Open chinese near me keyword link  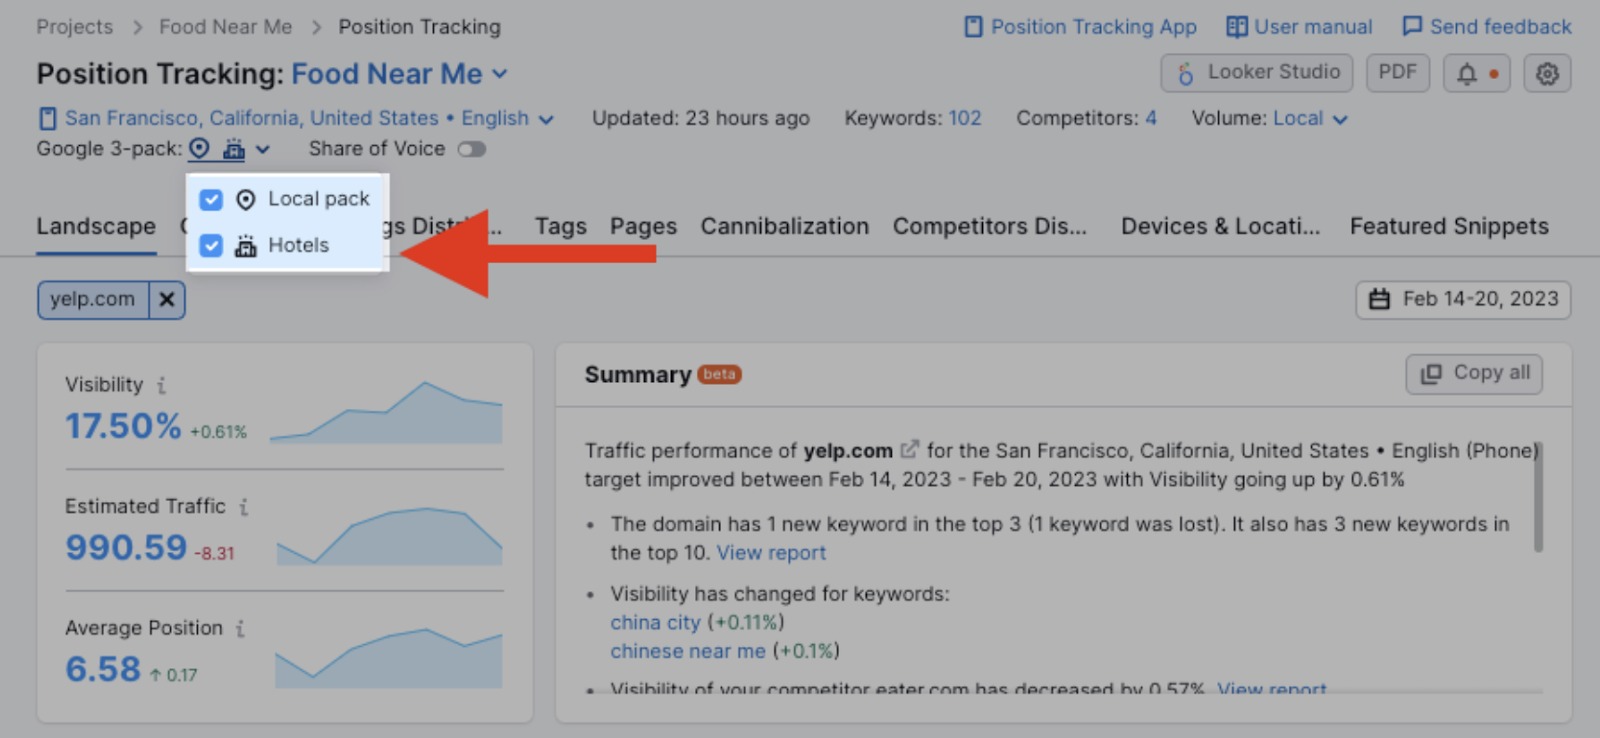pyautogui.click(x=688, y=652)
